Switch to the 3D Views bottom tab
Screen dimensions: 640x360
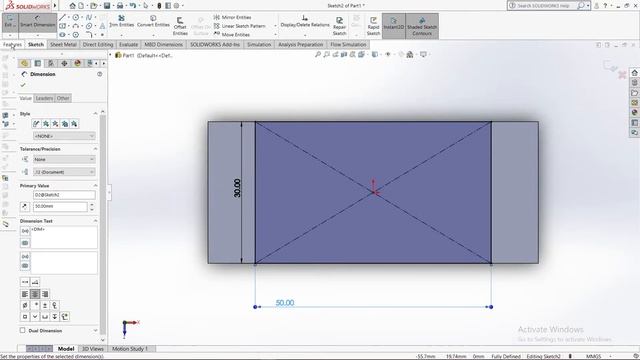(93, 349)
